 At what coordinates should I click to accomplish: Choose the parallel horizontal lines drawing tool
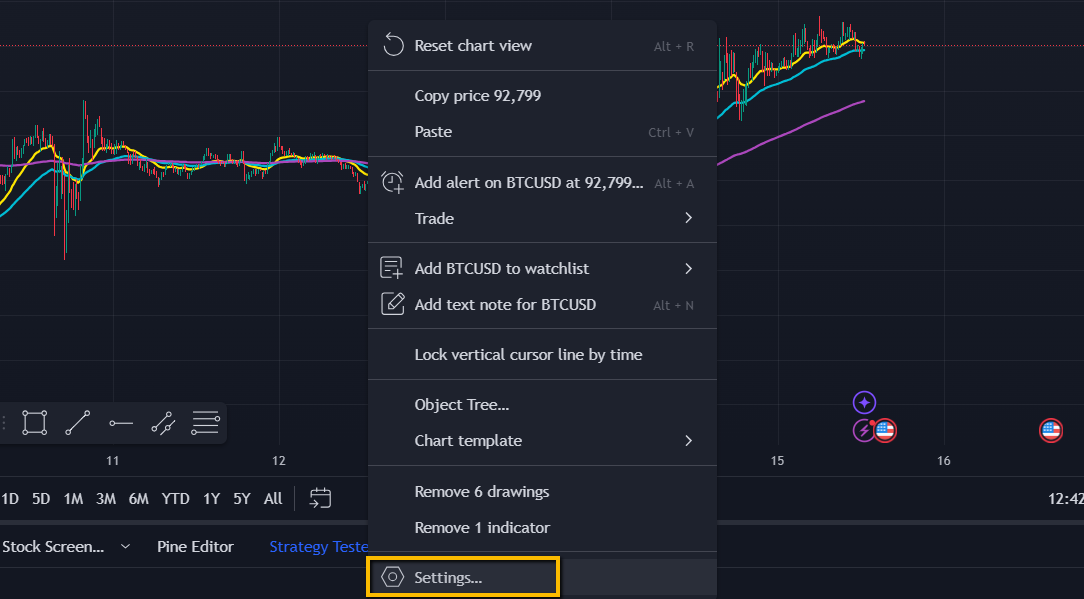(205, 422)
